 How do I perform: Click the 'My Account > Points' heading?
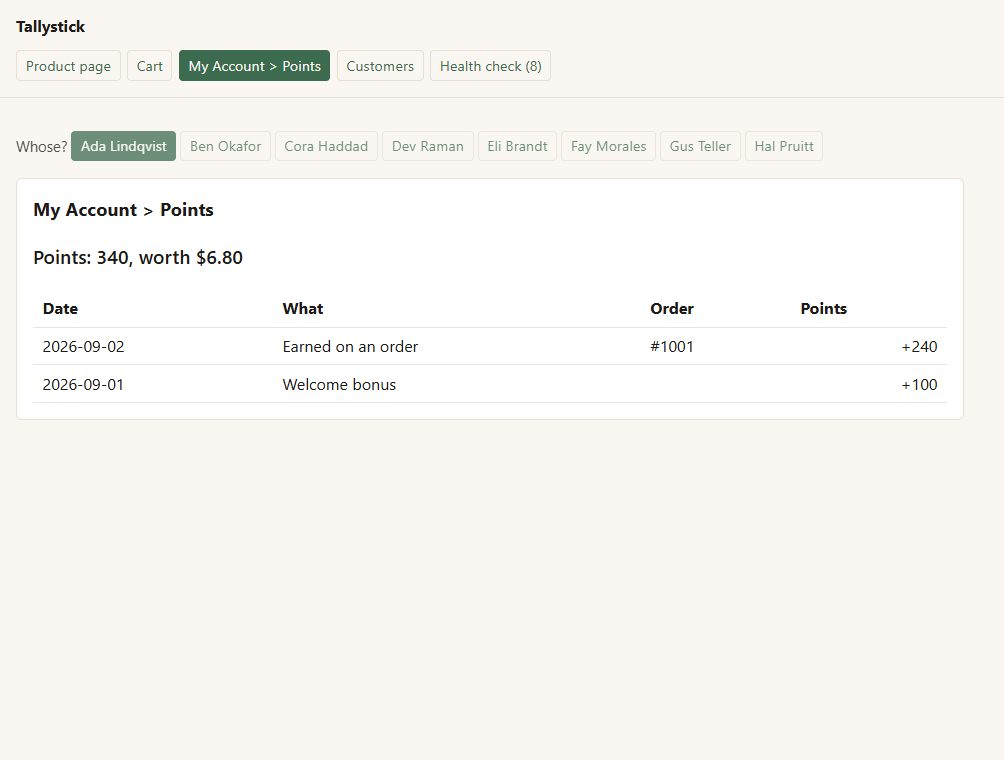coord(124,210)
